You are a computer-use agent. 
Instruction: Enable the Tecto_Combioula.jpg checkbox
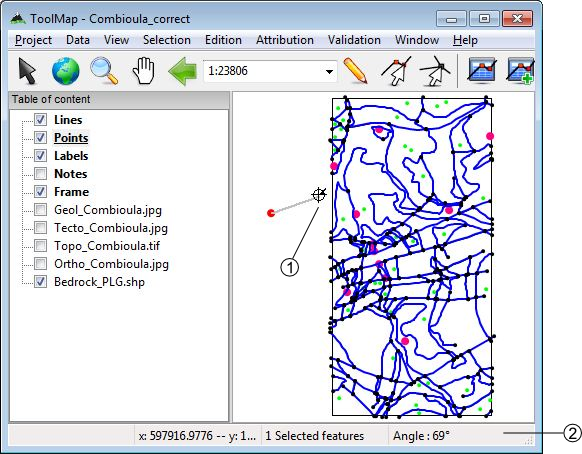(40, 228)
